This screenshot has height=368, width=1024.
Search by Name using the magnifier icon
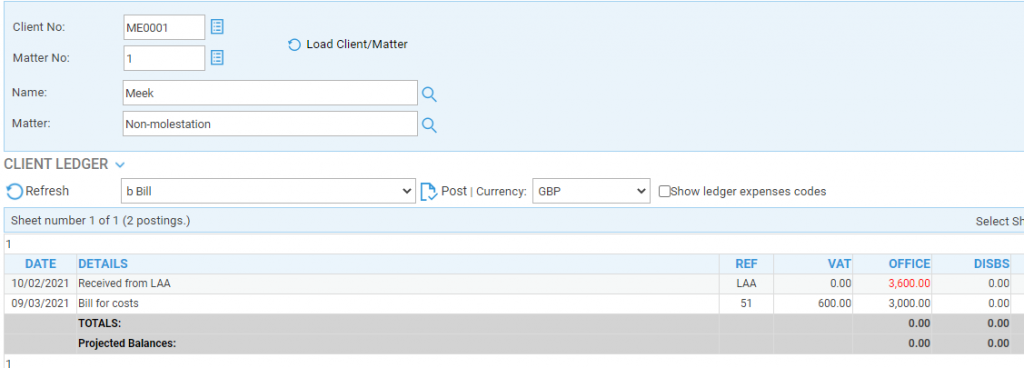click(429, 95)
